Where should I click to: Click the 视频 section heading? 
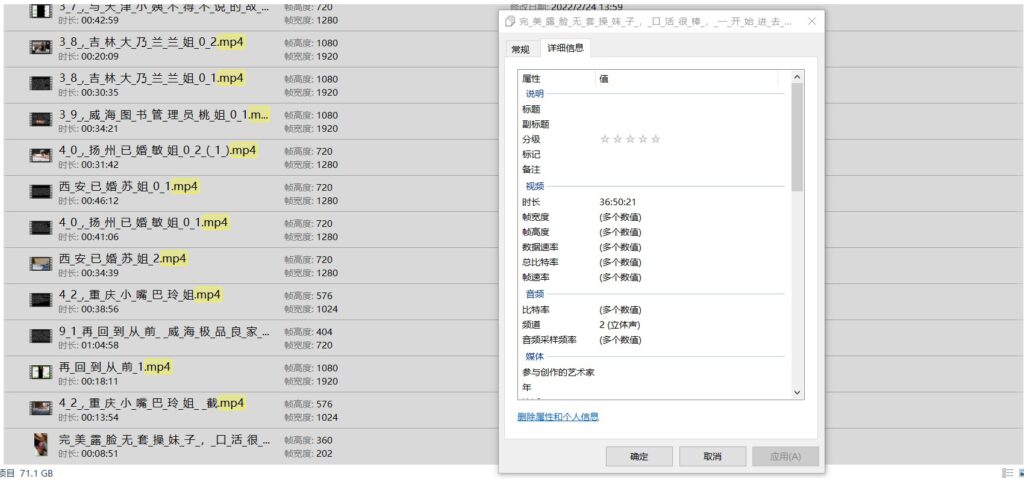point(535,186)
